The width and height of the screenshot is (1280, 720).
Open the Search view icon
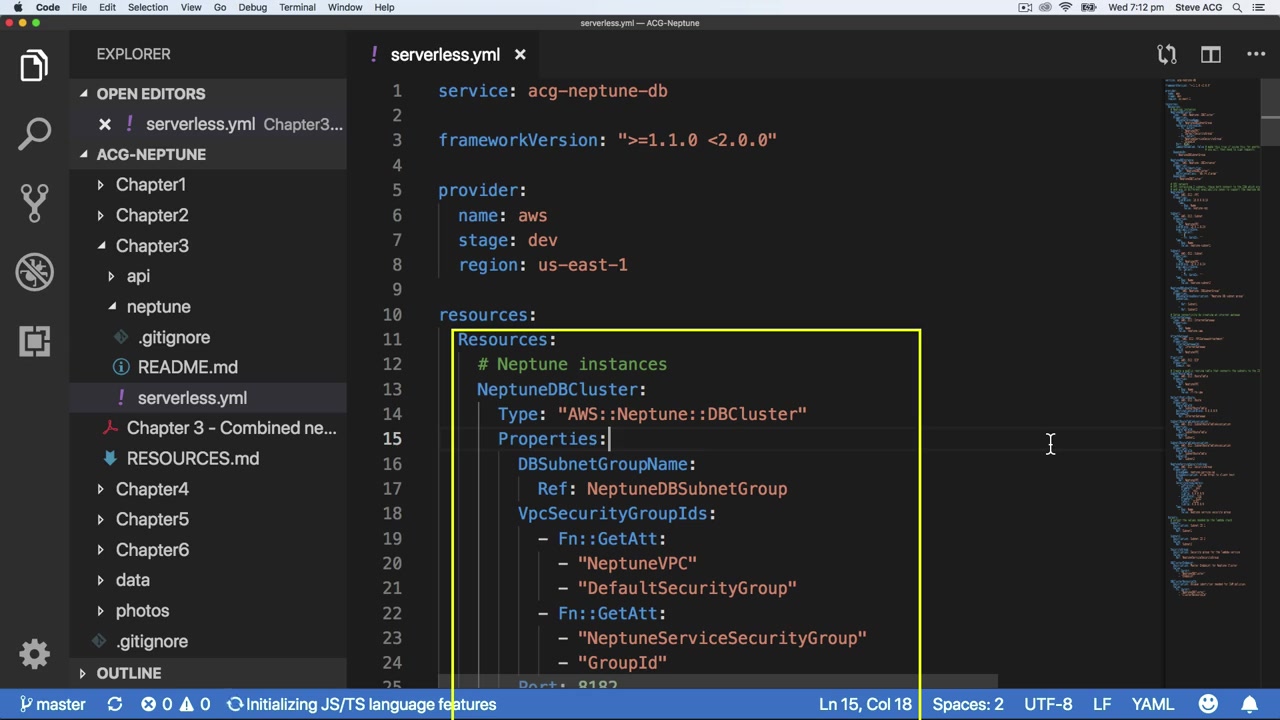[34, 134]
